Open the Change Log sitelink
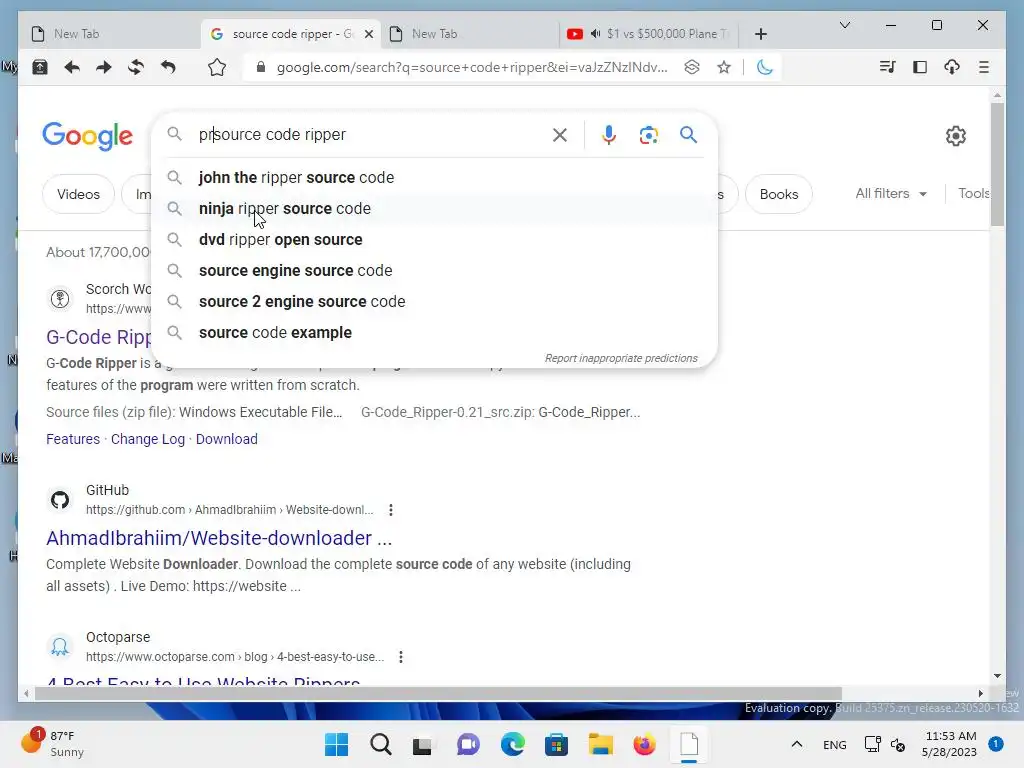Viewport: 1024px width, 768px height. (148, 440)
